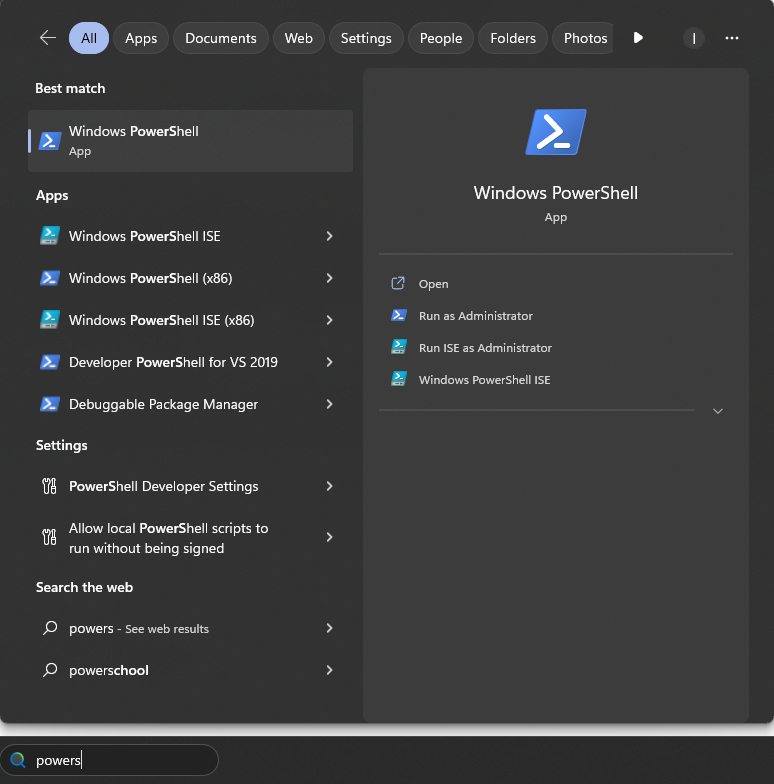The height and width of the screenshot is (784, 774).
Task: Switch to the Settings filter tab
Action: pyautogui.click(x=366, y=38)
